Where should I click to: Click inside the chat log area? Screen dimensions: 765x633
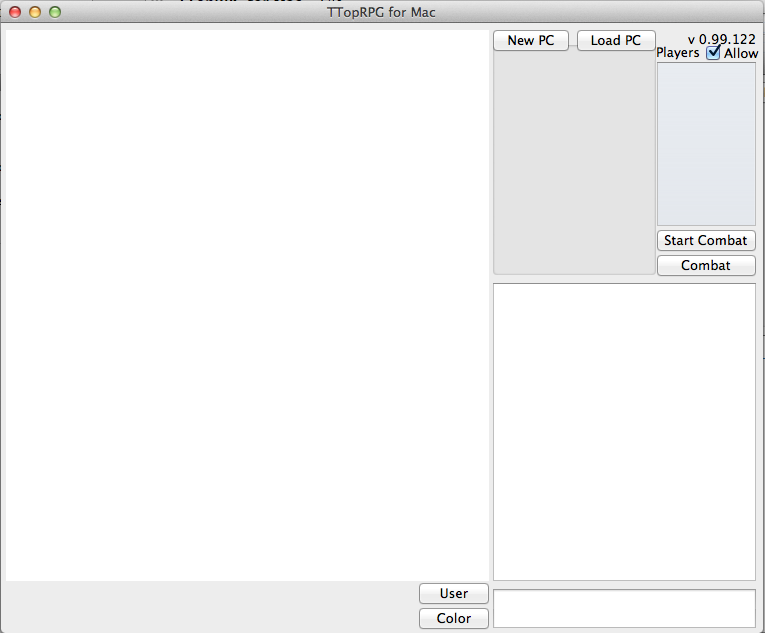pos(624,431)
